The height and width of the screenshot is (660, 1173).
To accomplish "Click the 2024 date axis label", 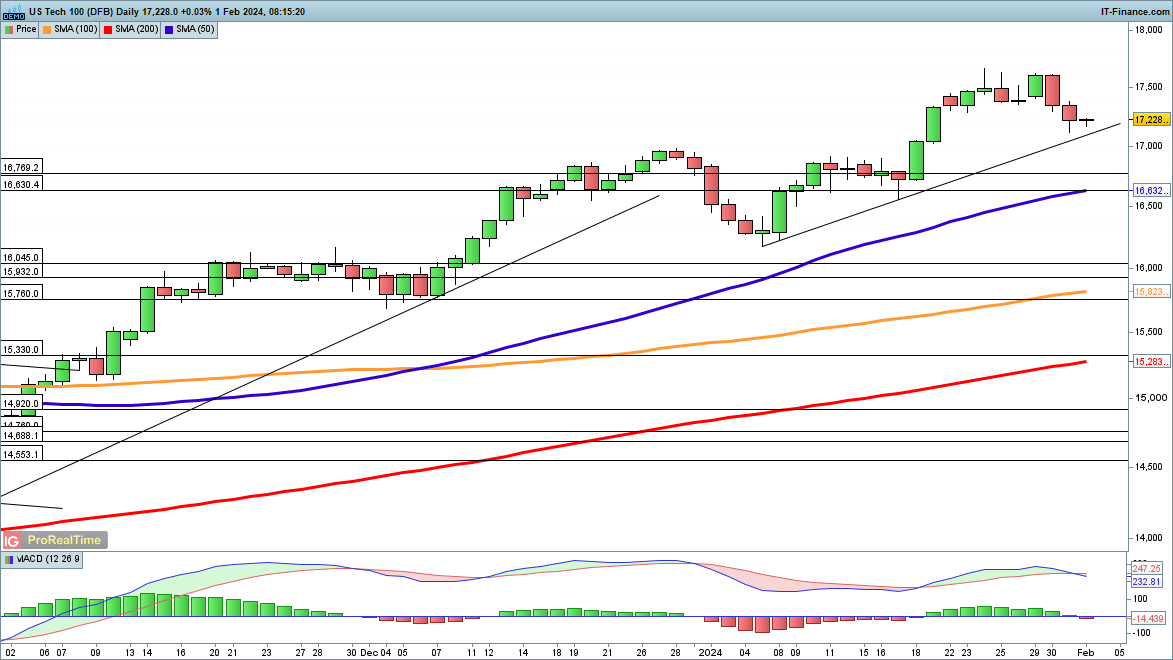I will [710, 653].
